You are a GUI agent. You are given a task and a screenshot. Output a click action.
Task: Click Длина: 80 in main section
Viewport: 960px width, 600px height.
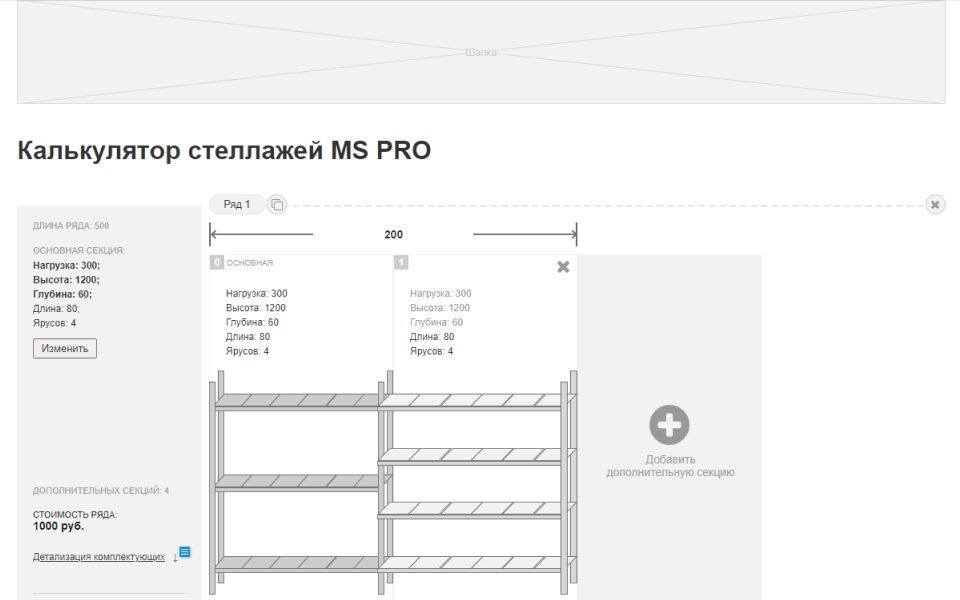pos(248,337)
